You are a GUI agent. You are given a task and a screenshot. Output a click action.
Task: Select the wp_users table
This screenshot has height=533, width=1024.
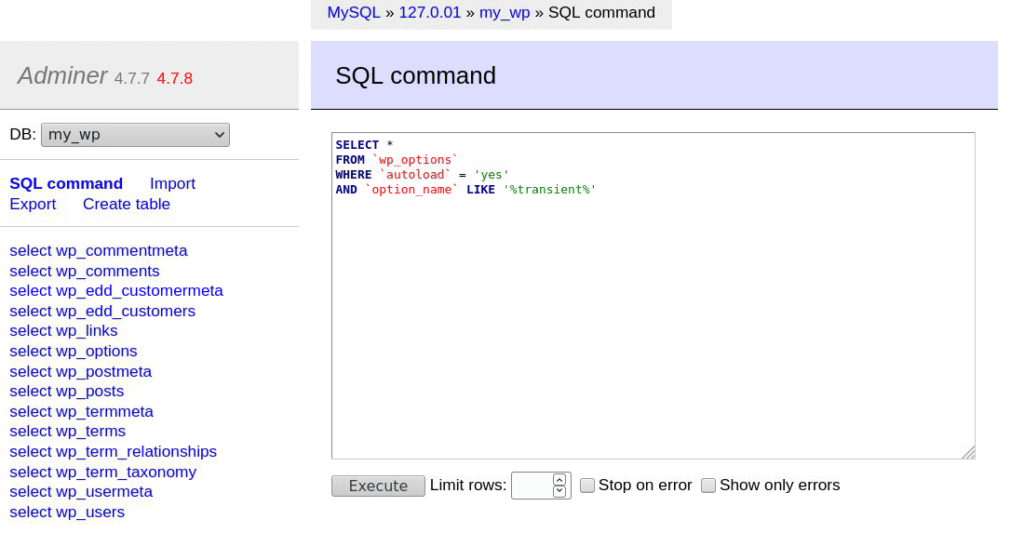point(67,512)
